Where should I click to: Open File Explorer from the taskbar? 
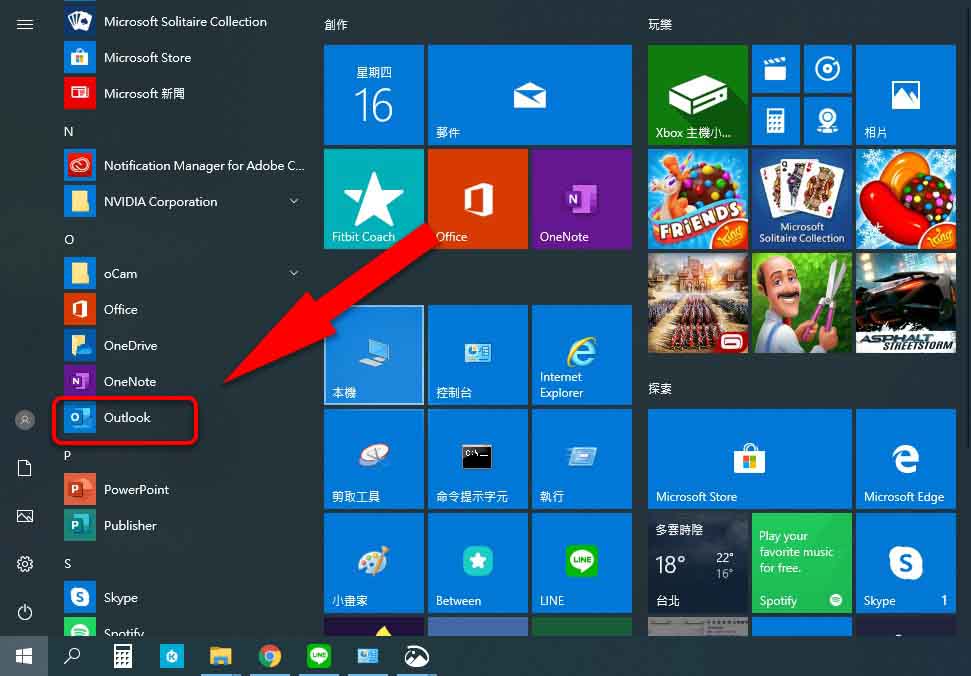coord(220,656)
